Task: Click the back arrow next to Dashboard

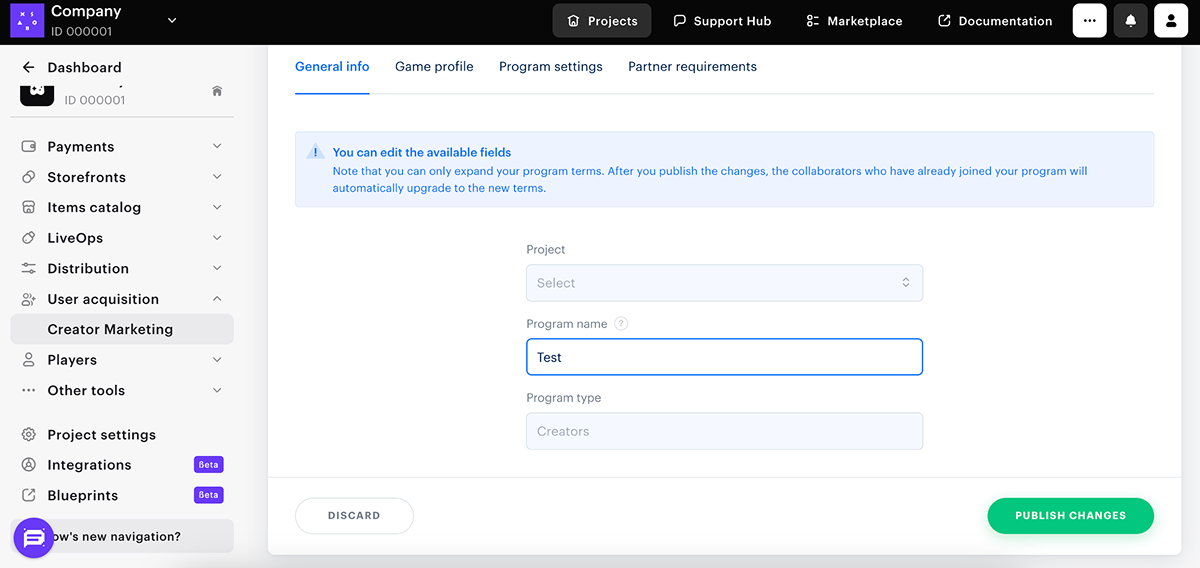Action: tap(28, 67)
